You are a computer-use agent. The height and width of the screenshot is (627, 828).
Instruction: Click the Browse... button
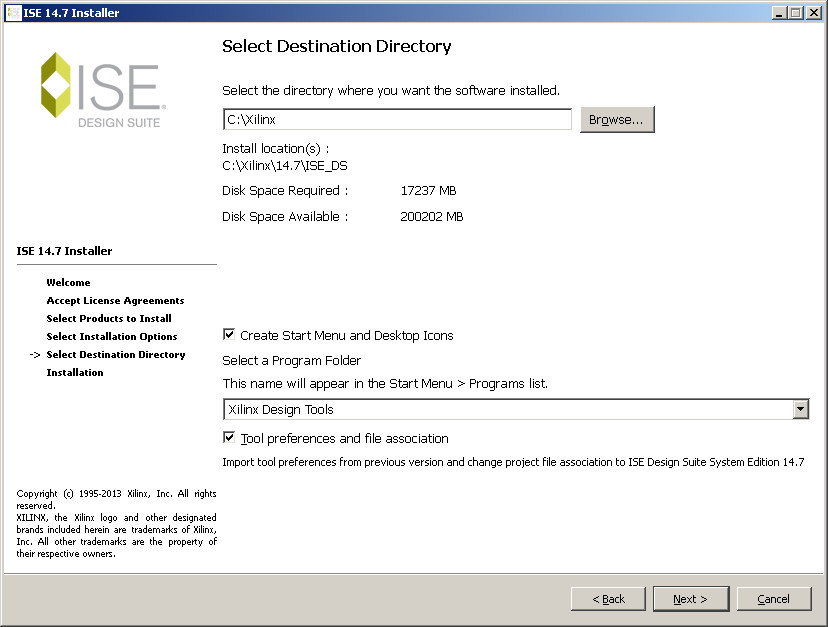coord(617,119)
